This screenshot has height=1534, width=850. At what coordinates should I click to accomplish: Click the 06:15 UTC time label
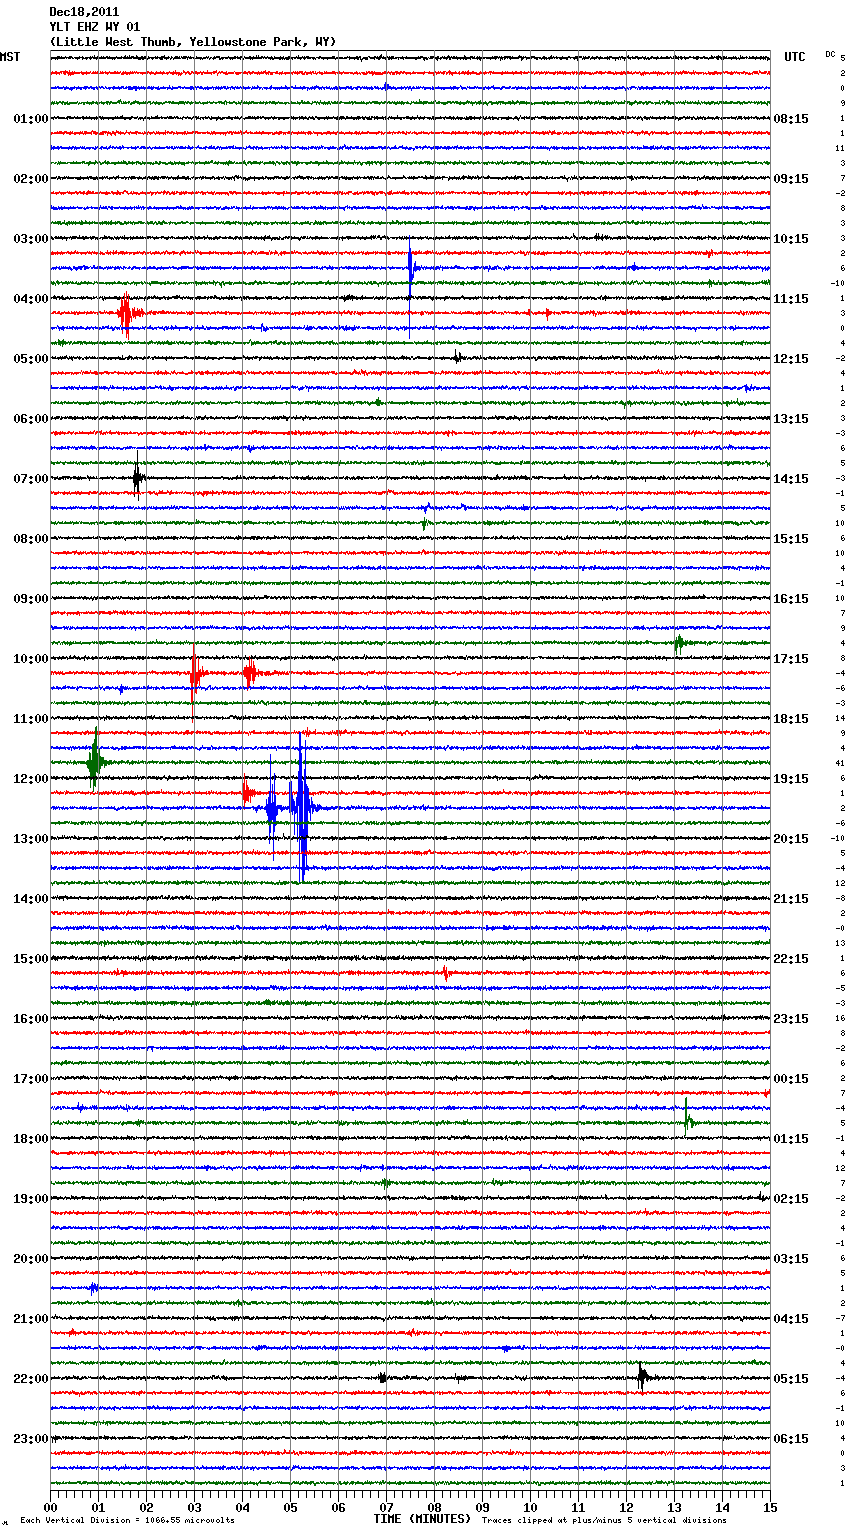pos(791,1439)
